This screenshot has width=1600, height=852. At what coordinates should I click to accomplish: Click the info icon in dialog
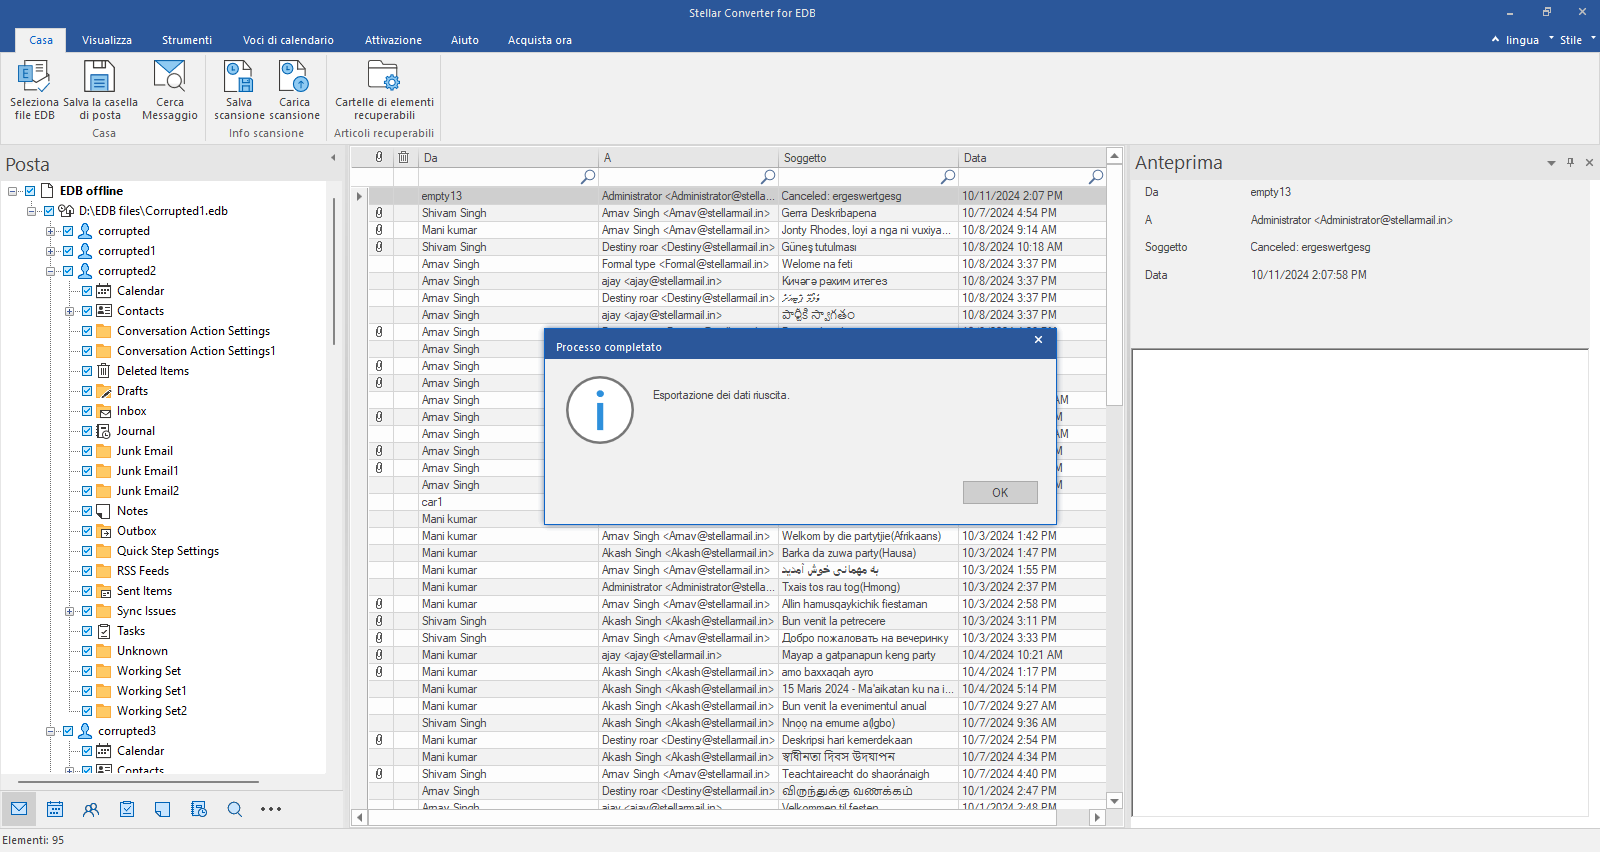(x=600, y=410)
